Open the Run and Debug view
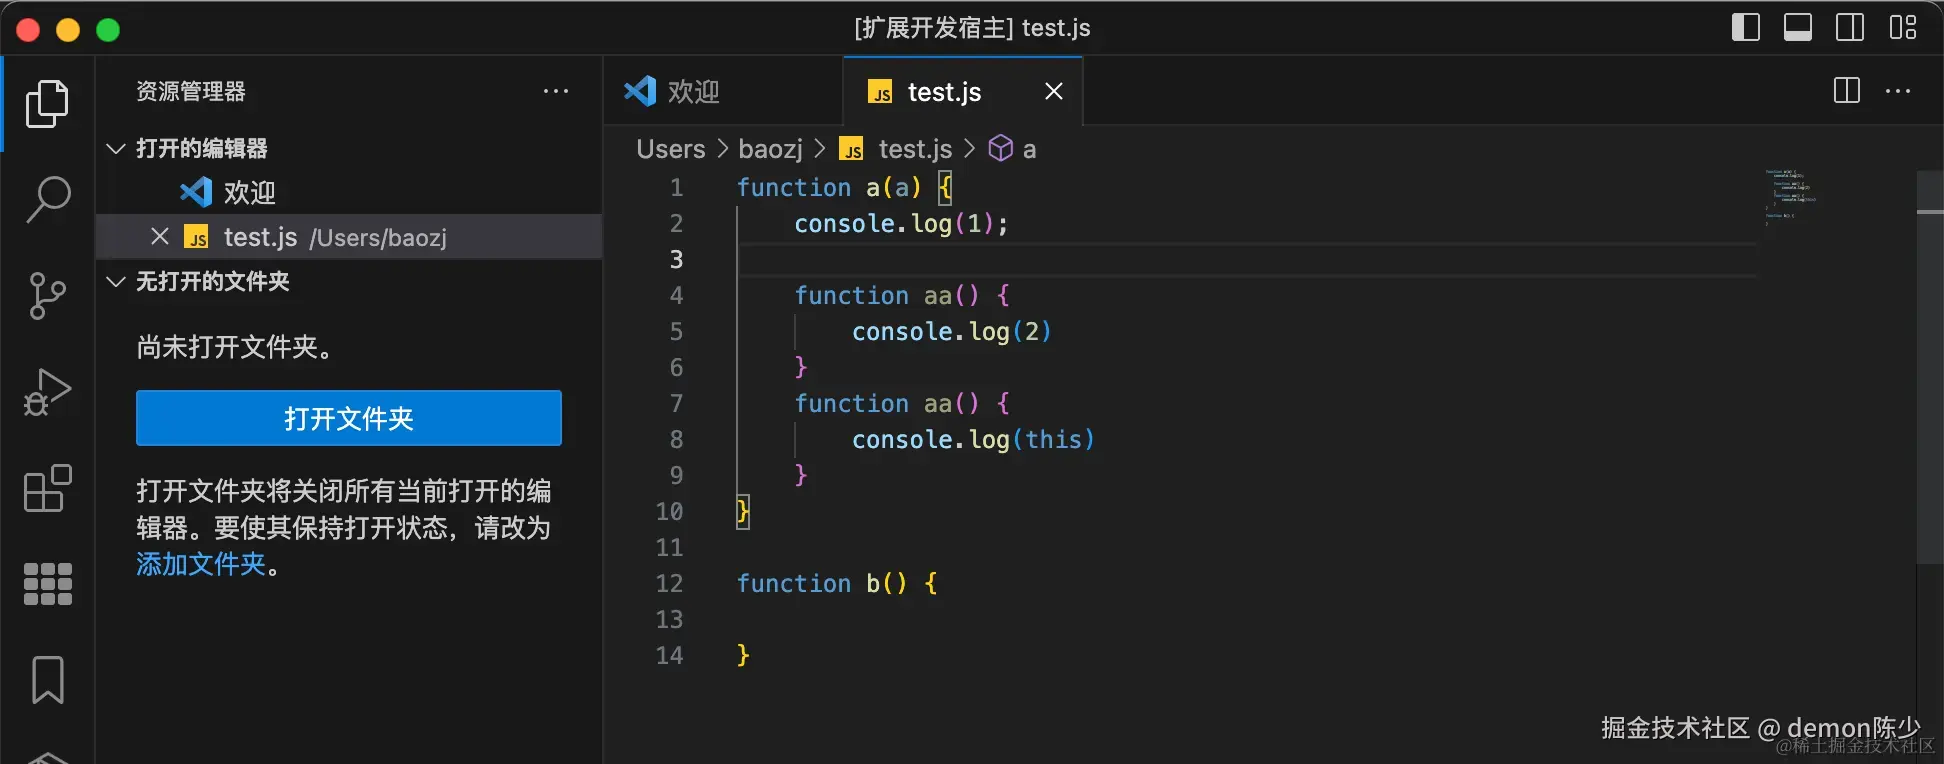The height and width of the screenshot is (764, 1944). coord(47,392)
